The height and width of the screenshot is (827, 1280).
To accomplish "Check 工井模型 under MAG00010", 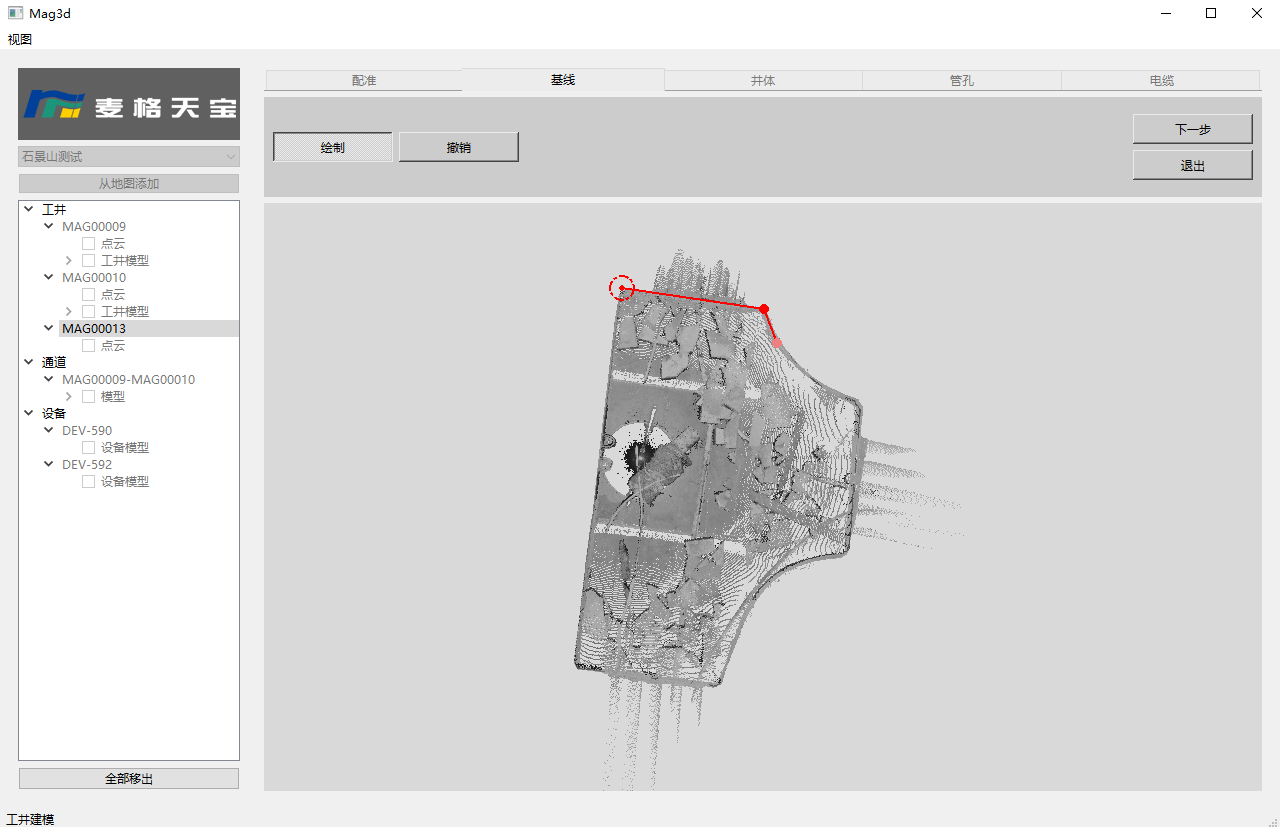I will 89,312.
